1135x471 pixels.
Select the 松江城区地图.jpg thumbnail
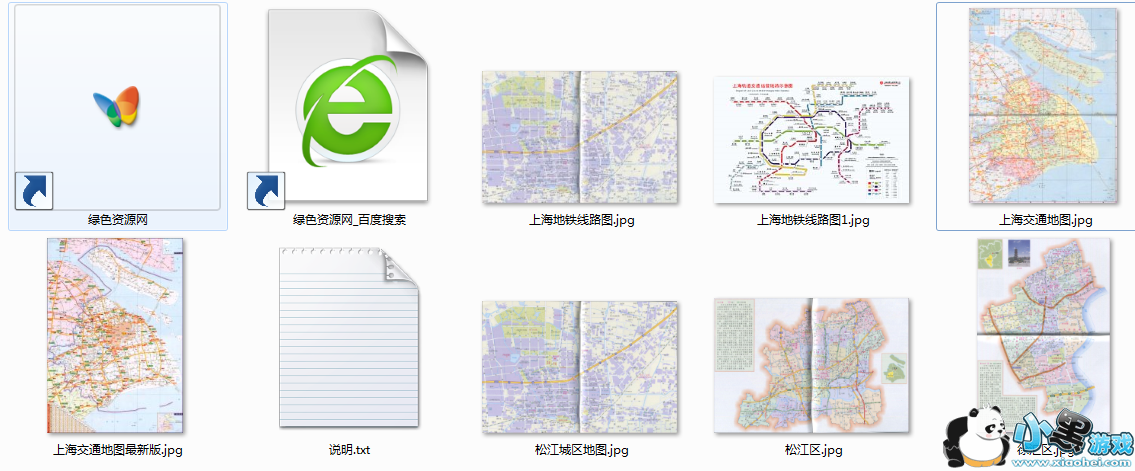point(581,368)
